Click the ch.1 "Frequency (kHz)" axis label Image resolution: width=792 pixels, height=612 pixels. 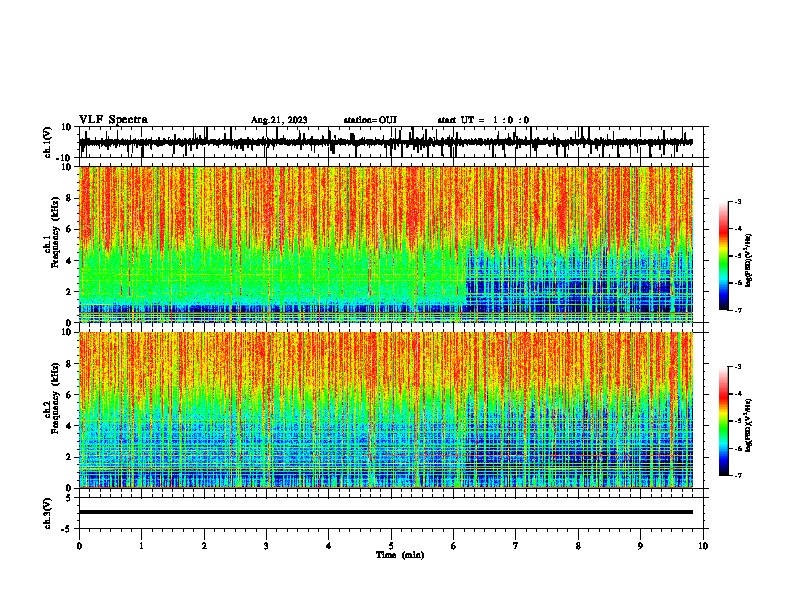(55, 232)
